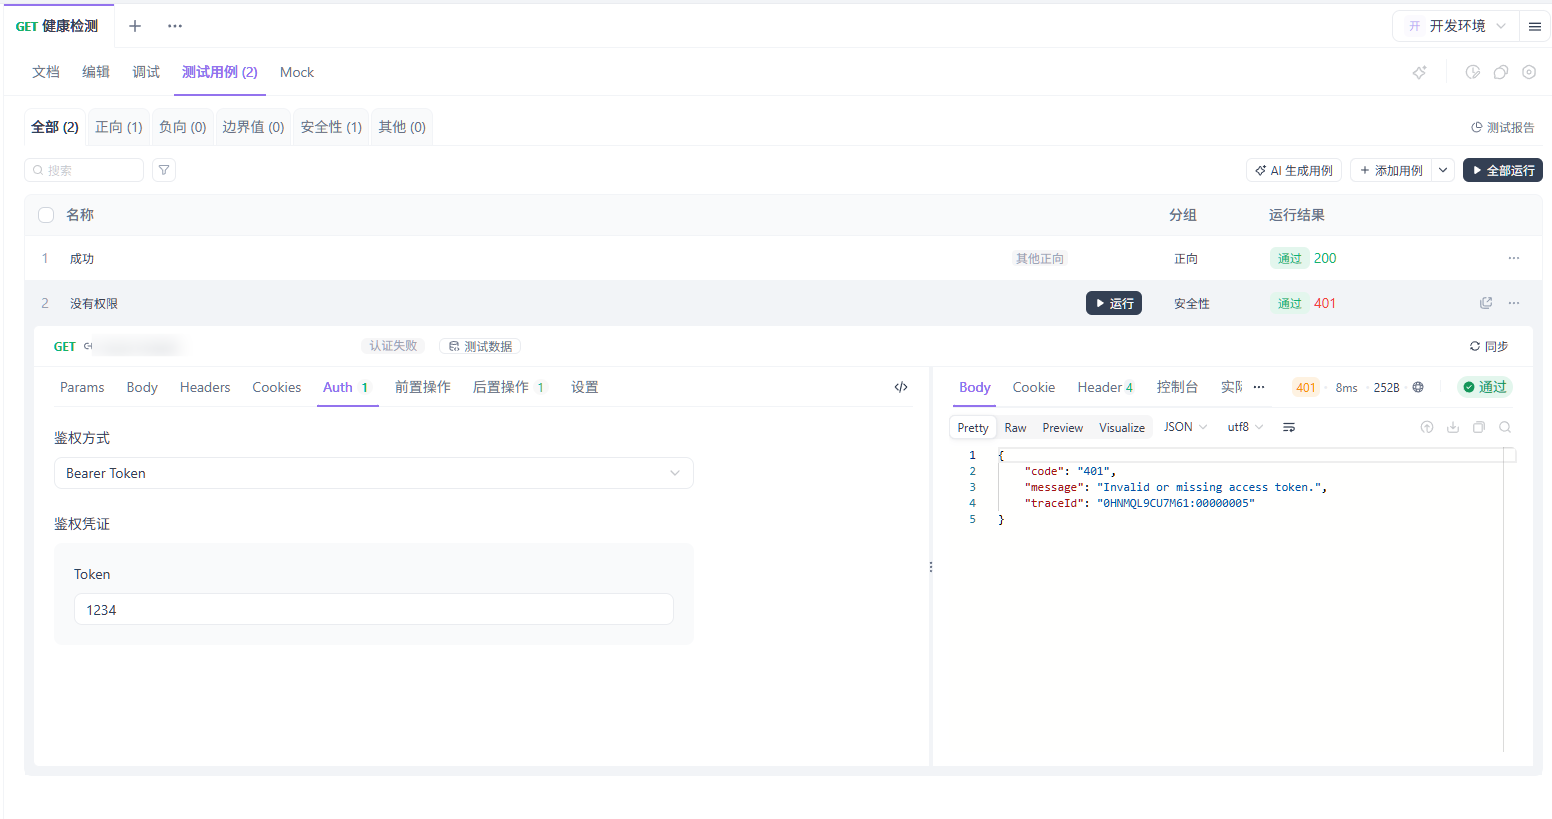
Task: Switch to the 编辑 tab
Action: (96, 72)
